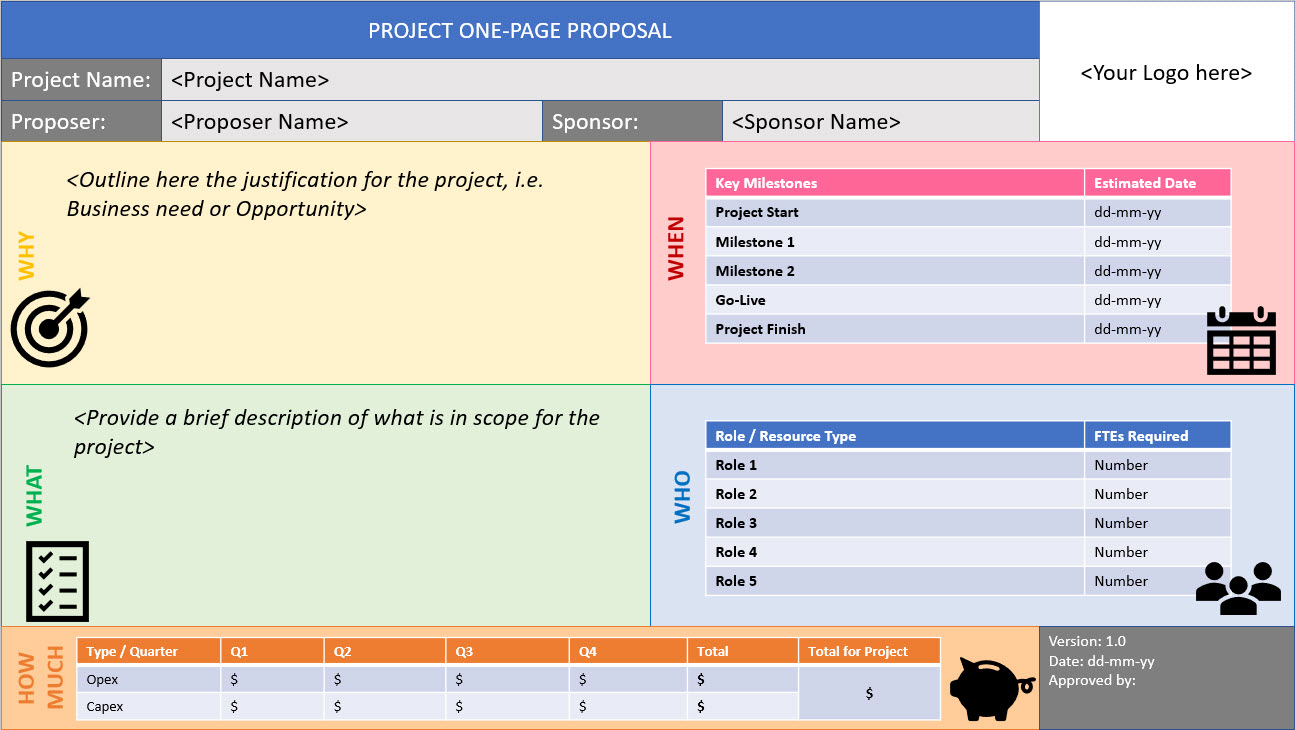Click the Project Name input field
The width and height of the screenshot is (1295, 730).
tap(600, 80)
